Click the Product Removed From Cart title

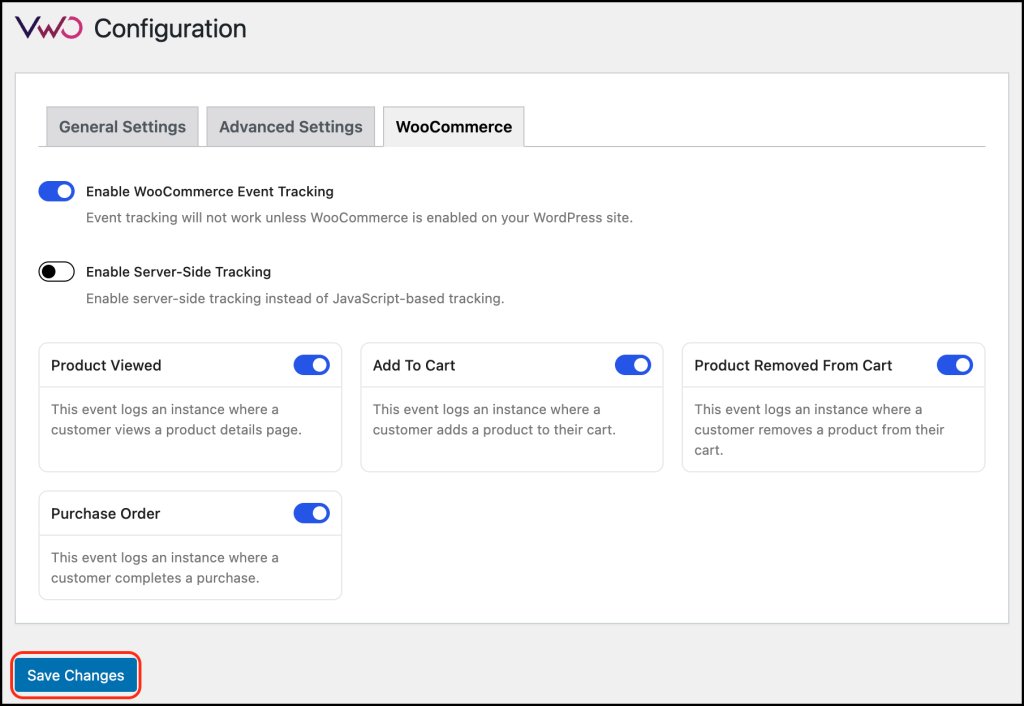[793, 366]
